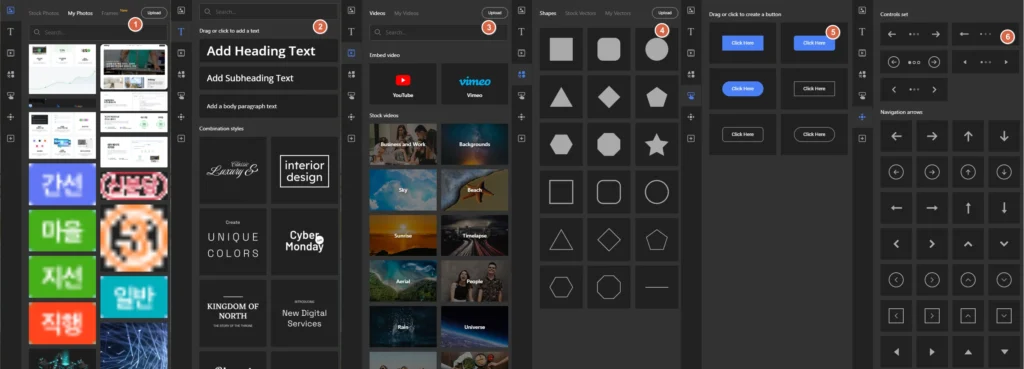
Task: Click Add Subheading Text
Action: click(268, 78)
